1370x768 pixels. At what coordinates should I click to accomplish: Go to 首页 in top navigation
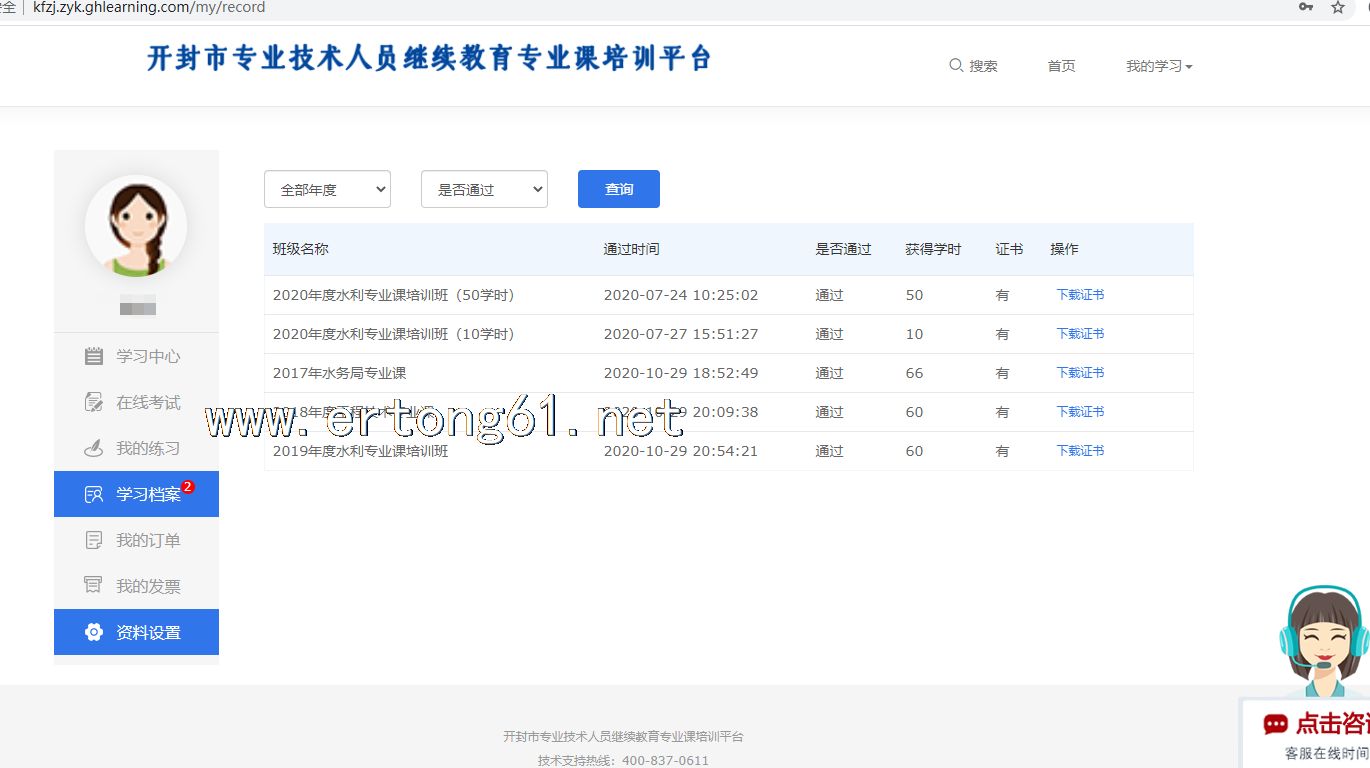point(1061,66)
